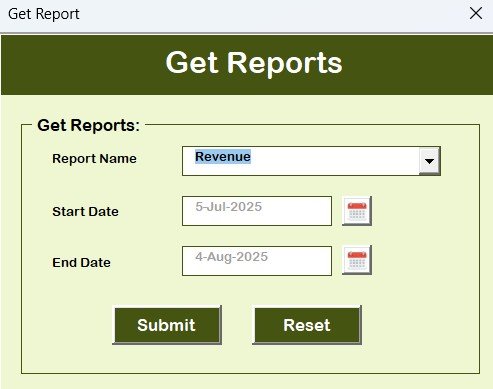Reset the report form
This screenshot has height=389, width=493.
[x=307, y=325]
